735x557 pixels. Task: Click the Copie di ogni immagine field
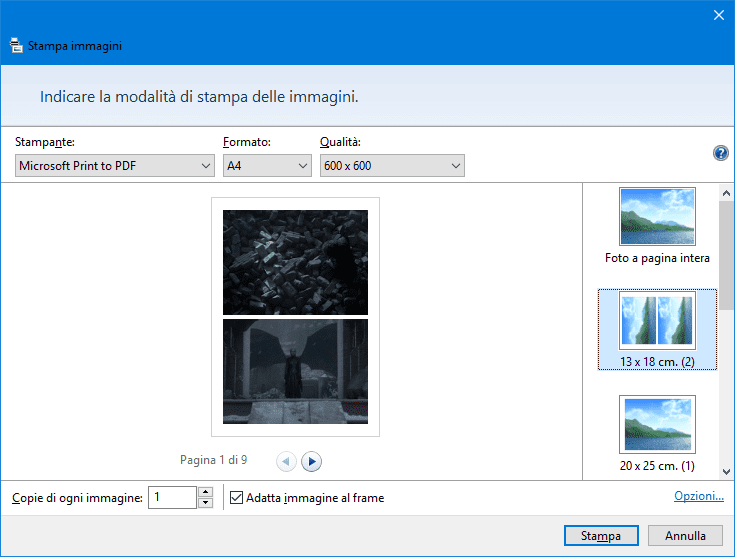coord(172,497)
